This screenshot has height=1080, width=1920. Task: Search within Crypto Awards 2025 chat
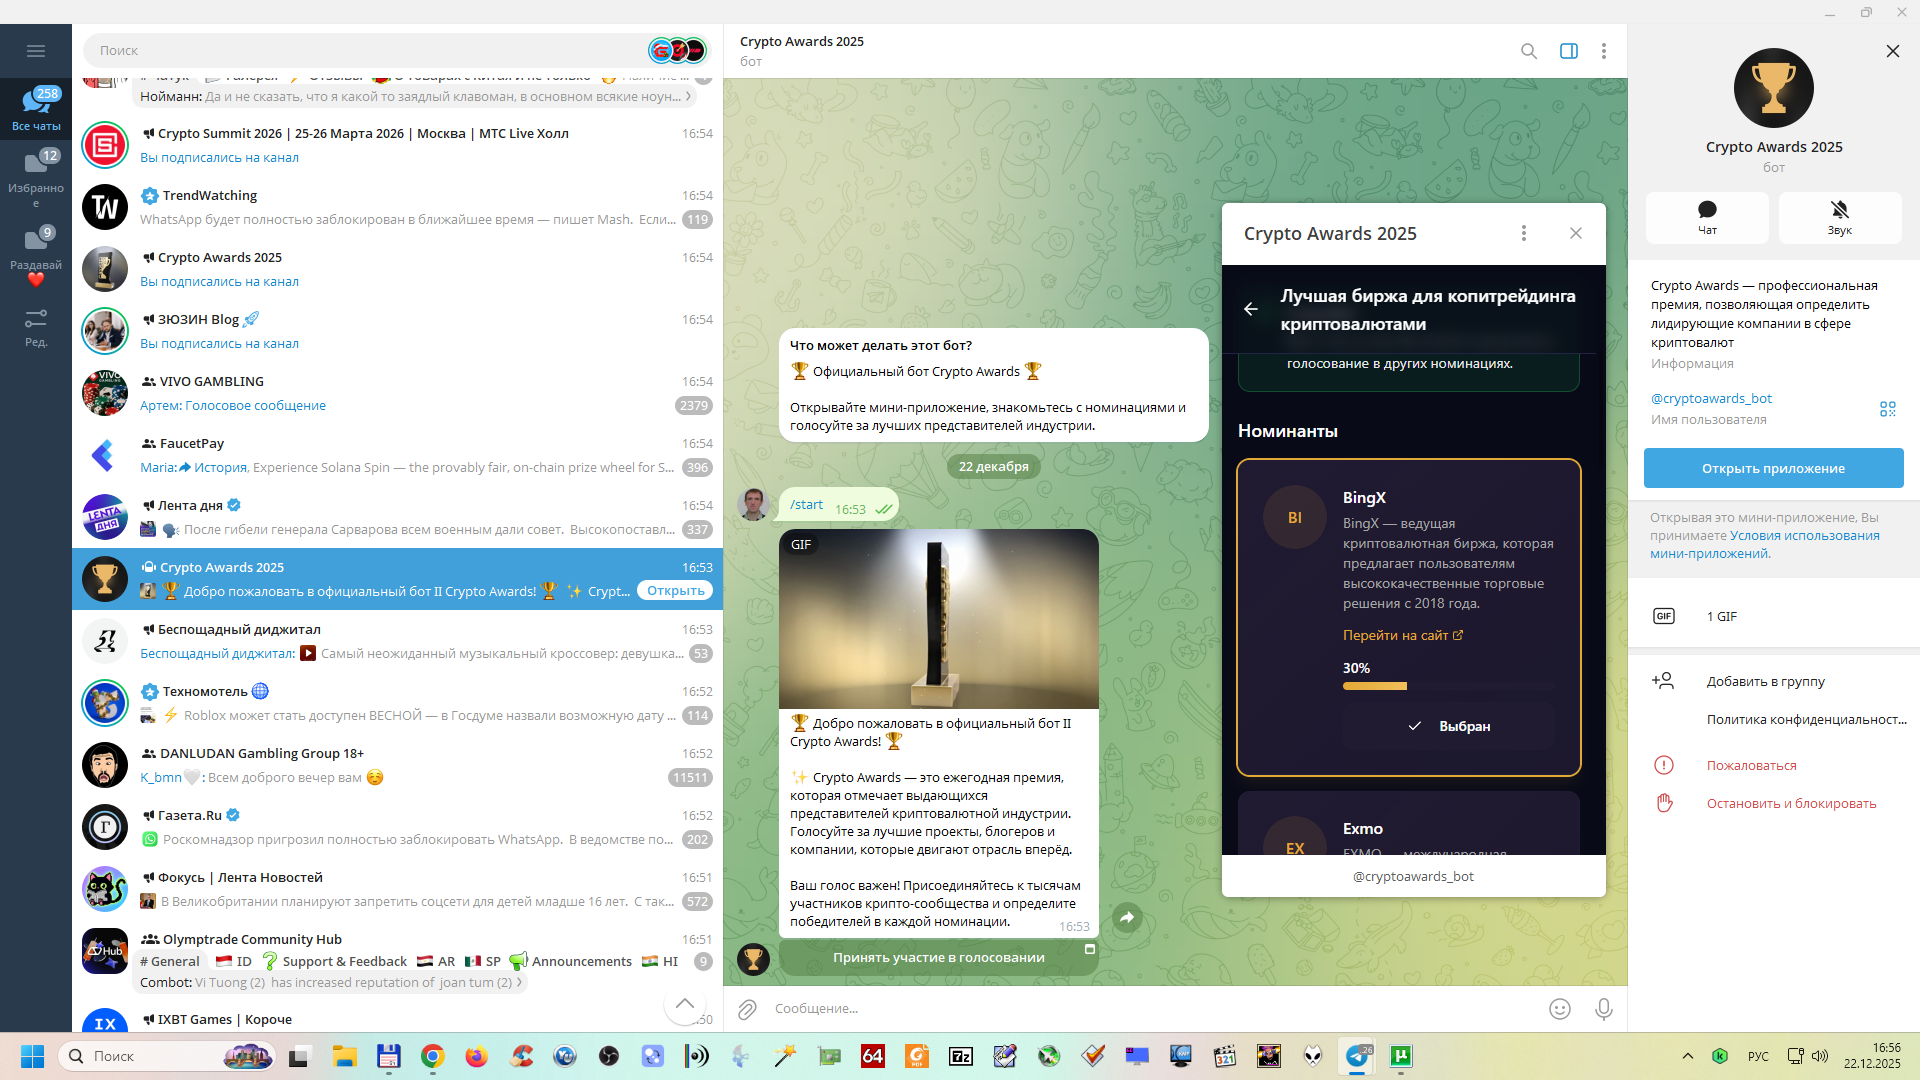pos(1528,51)
